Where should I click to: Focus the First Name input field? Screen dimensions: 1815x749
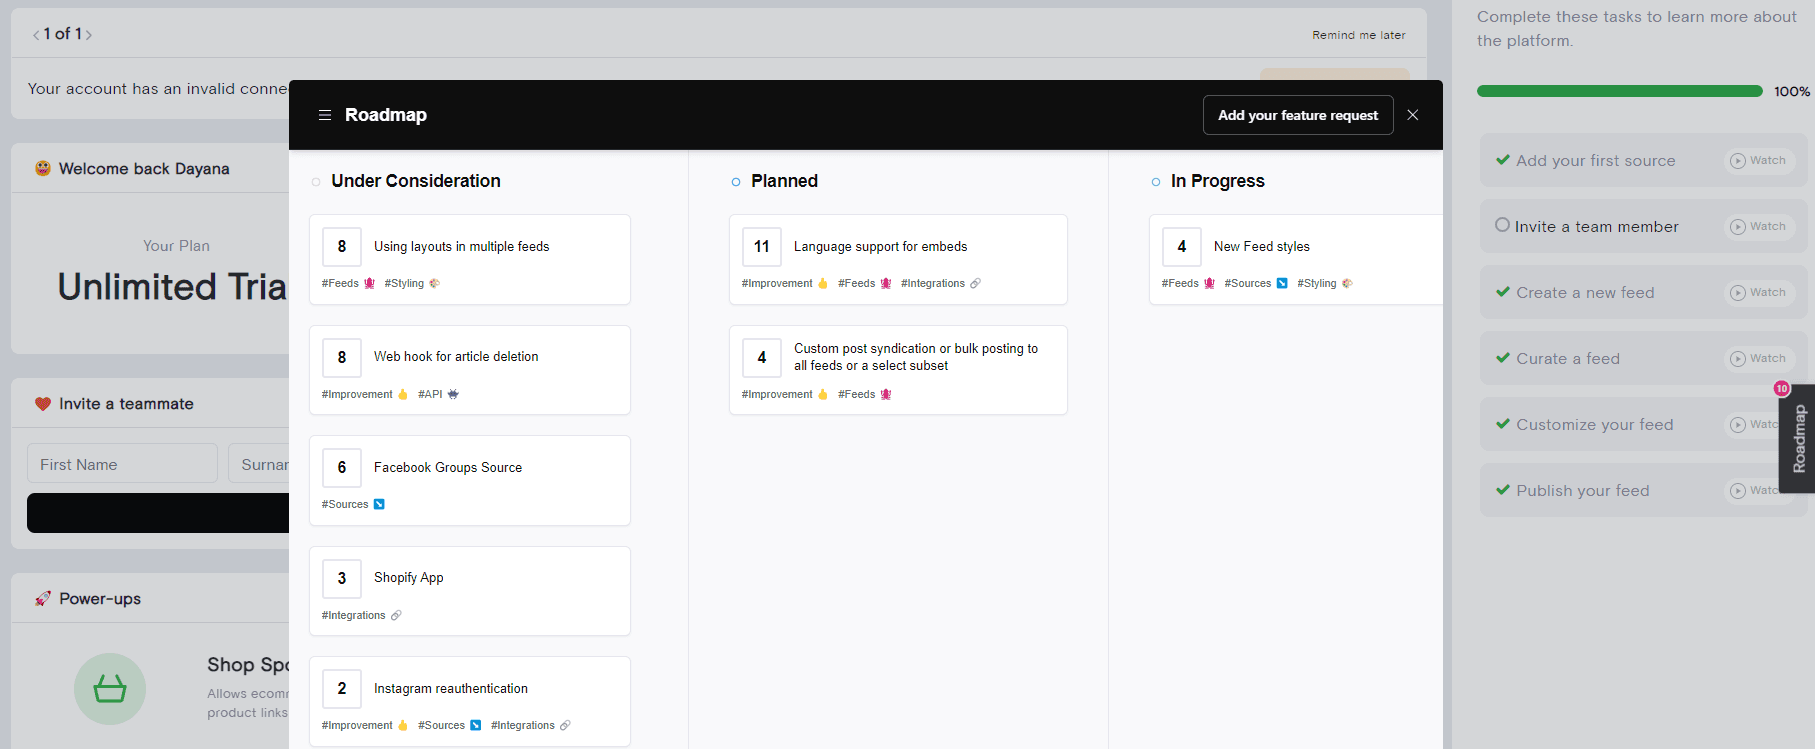122,464
